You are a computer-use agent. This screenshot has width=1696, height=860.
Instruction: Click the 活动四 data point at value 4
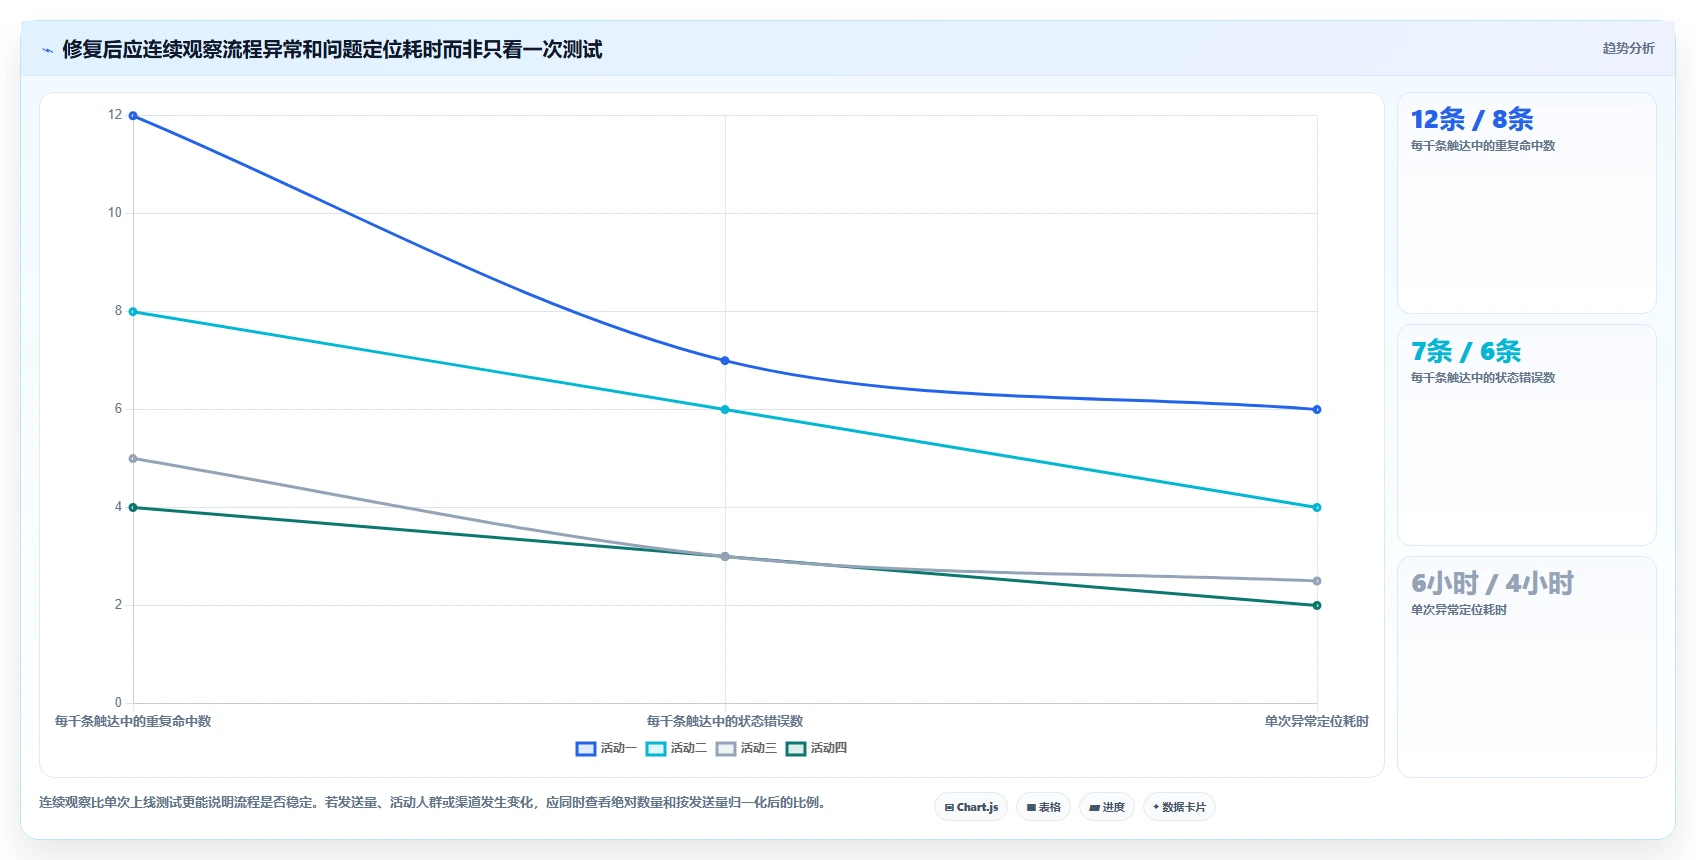click(x=133, y=508)
